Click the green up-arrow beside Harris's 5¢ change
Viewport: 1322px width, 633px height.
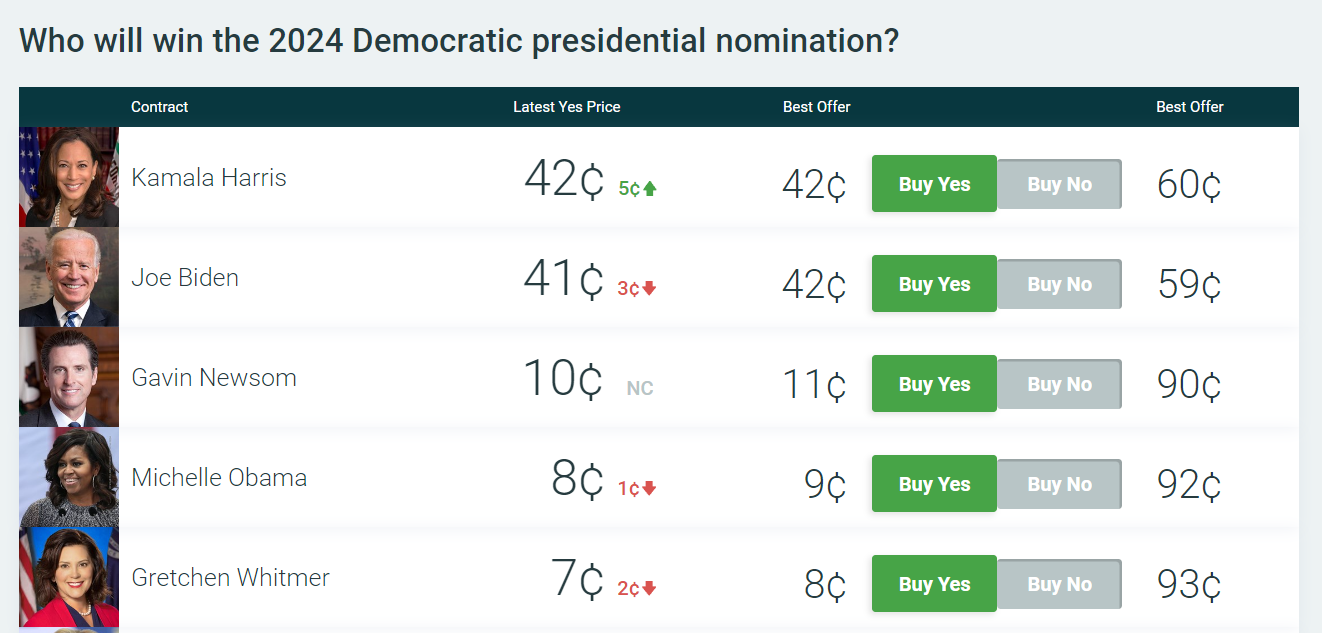[650, 188]
